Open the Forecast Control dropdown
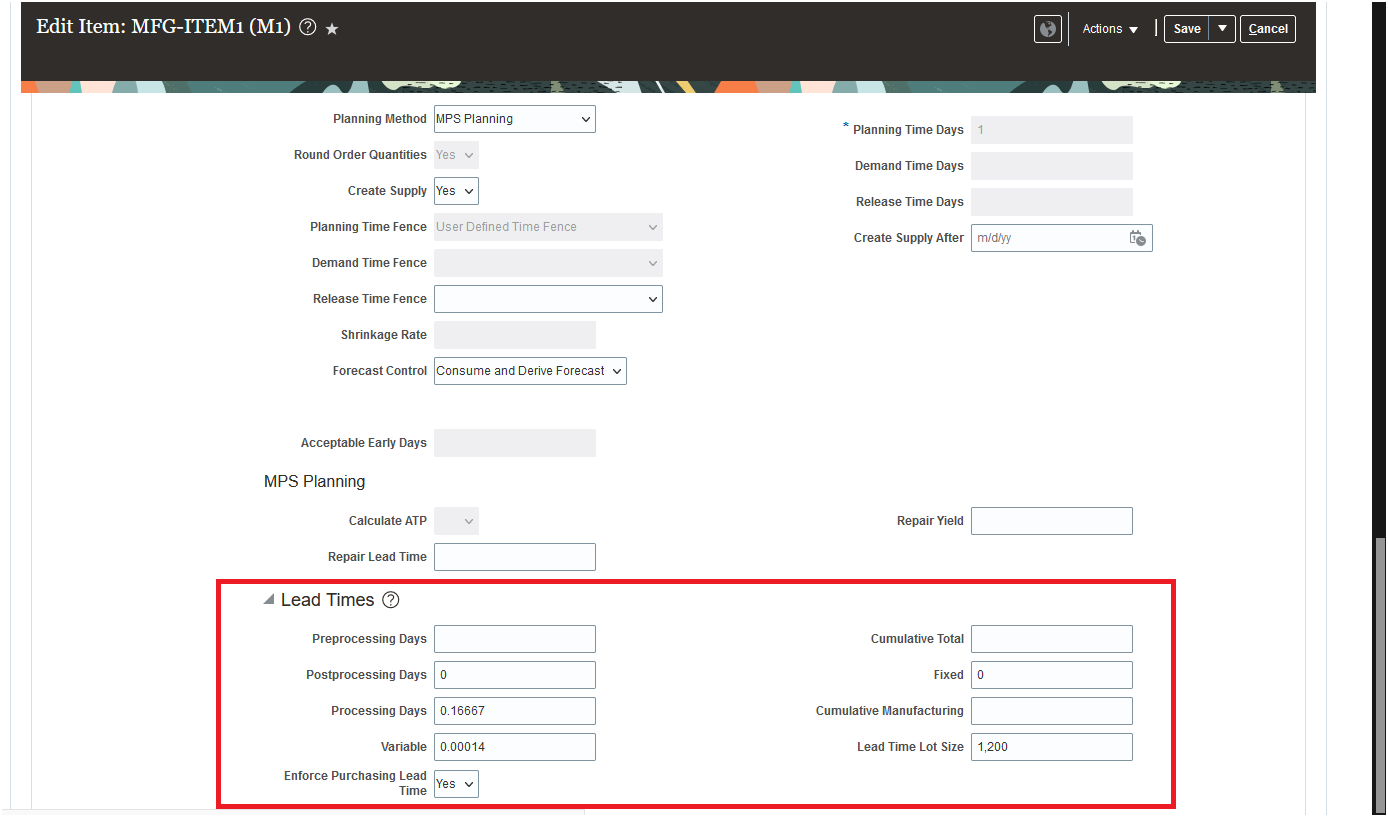1388x817 pixels. tap(530, 371)
